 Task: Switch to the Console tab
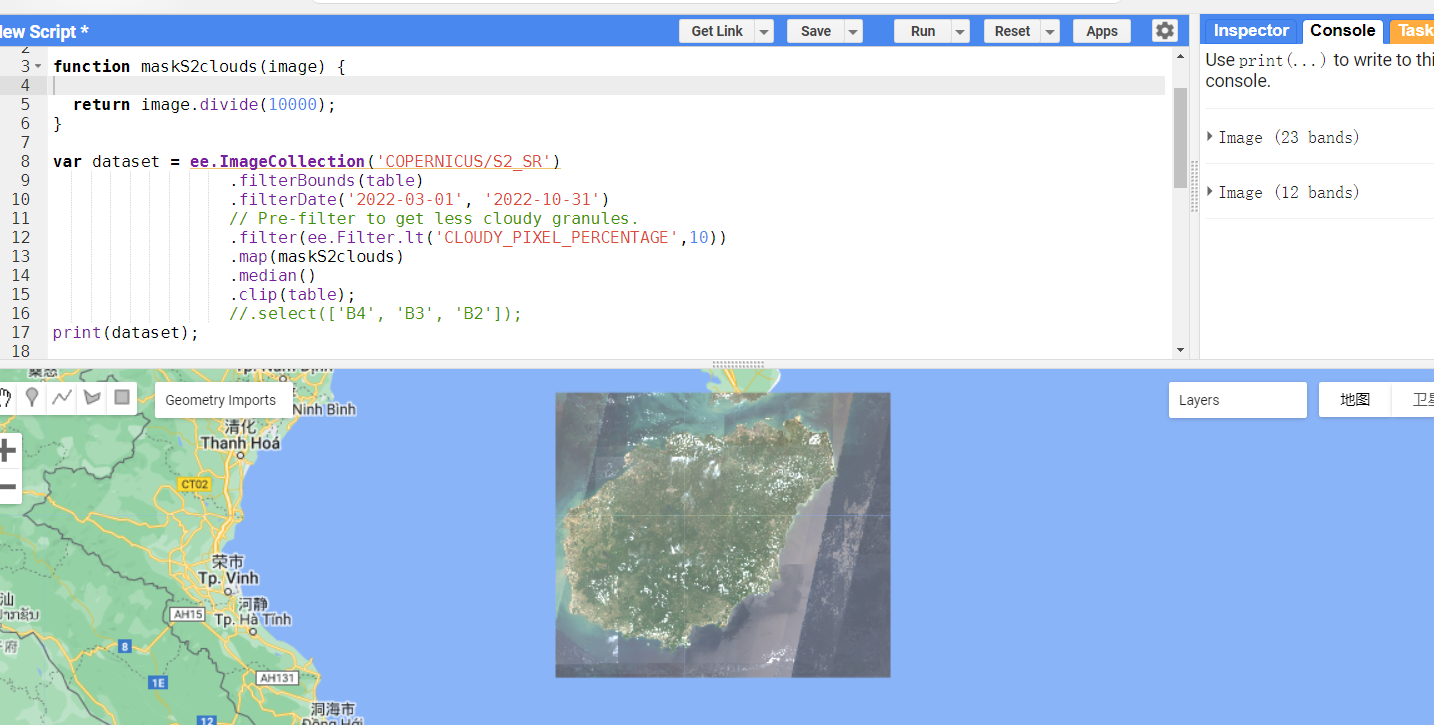pyautogui.click(x=1342, y=31)
